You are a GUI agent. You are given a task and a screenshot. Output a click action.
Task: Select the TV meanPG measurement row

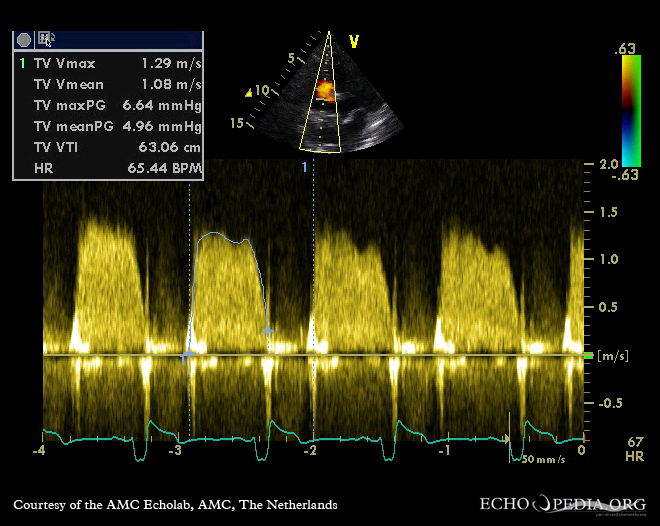108,127
